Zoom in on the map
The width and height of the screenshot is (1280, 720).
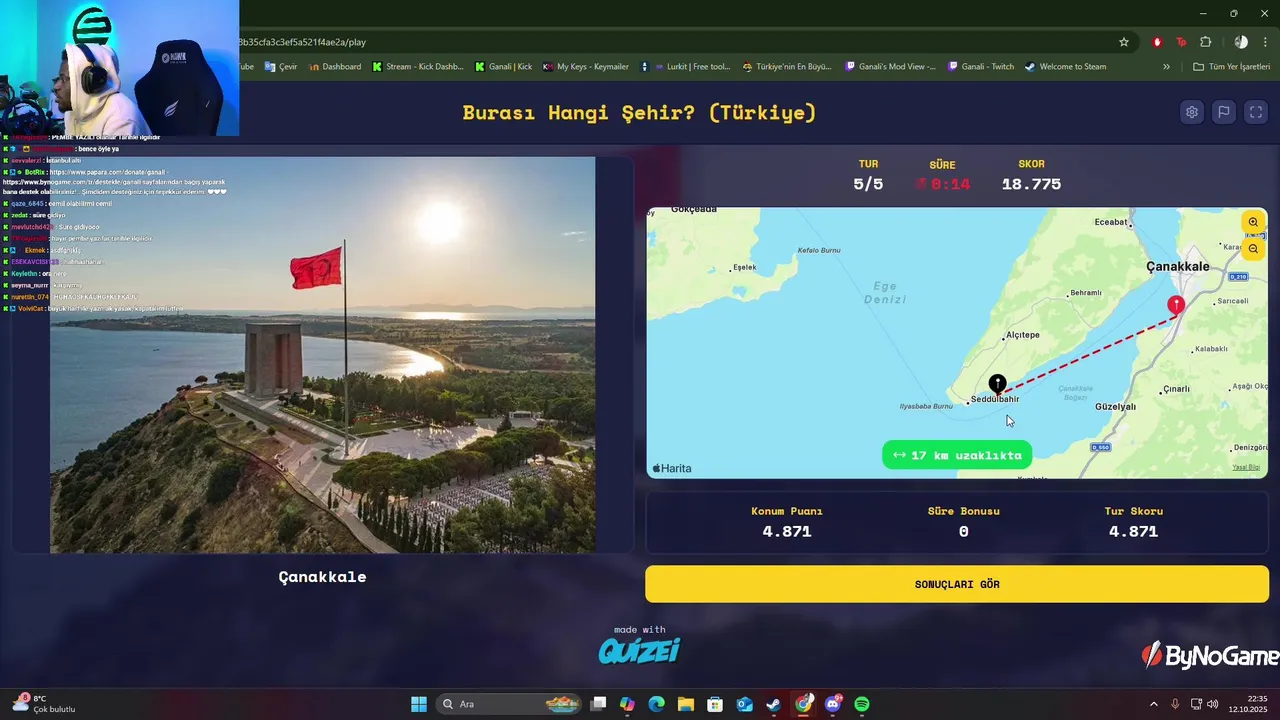coord(1253,222)
